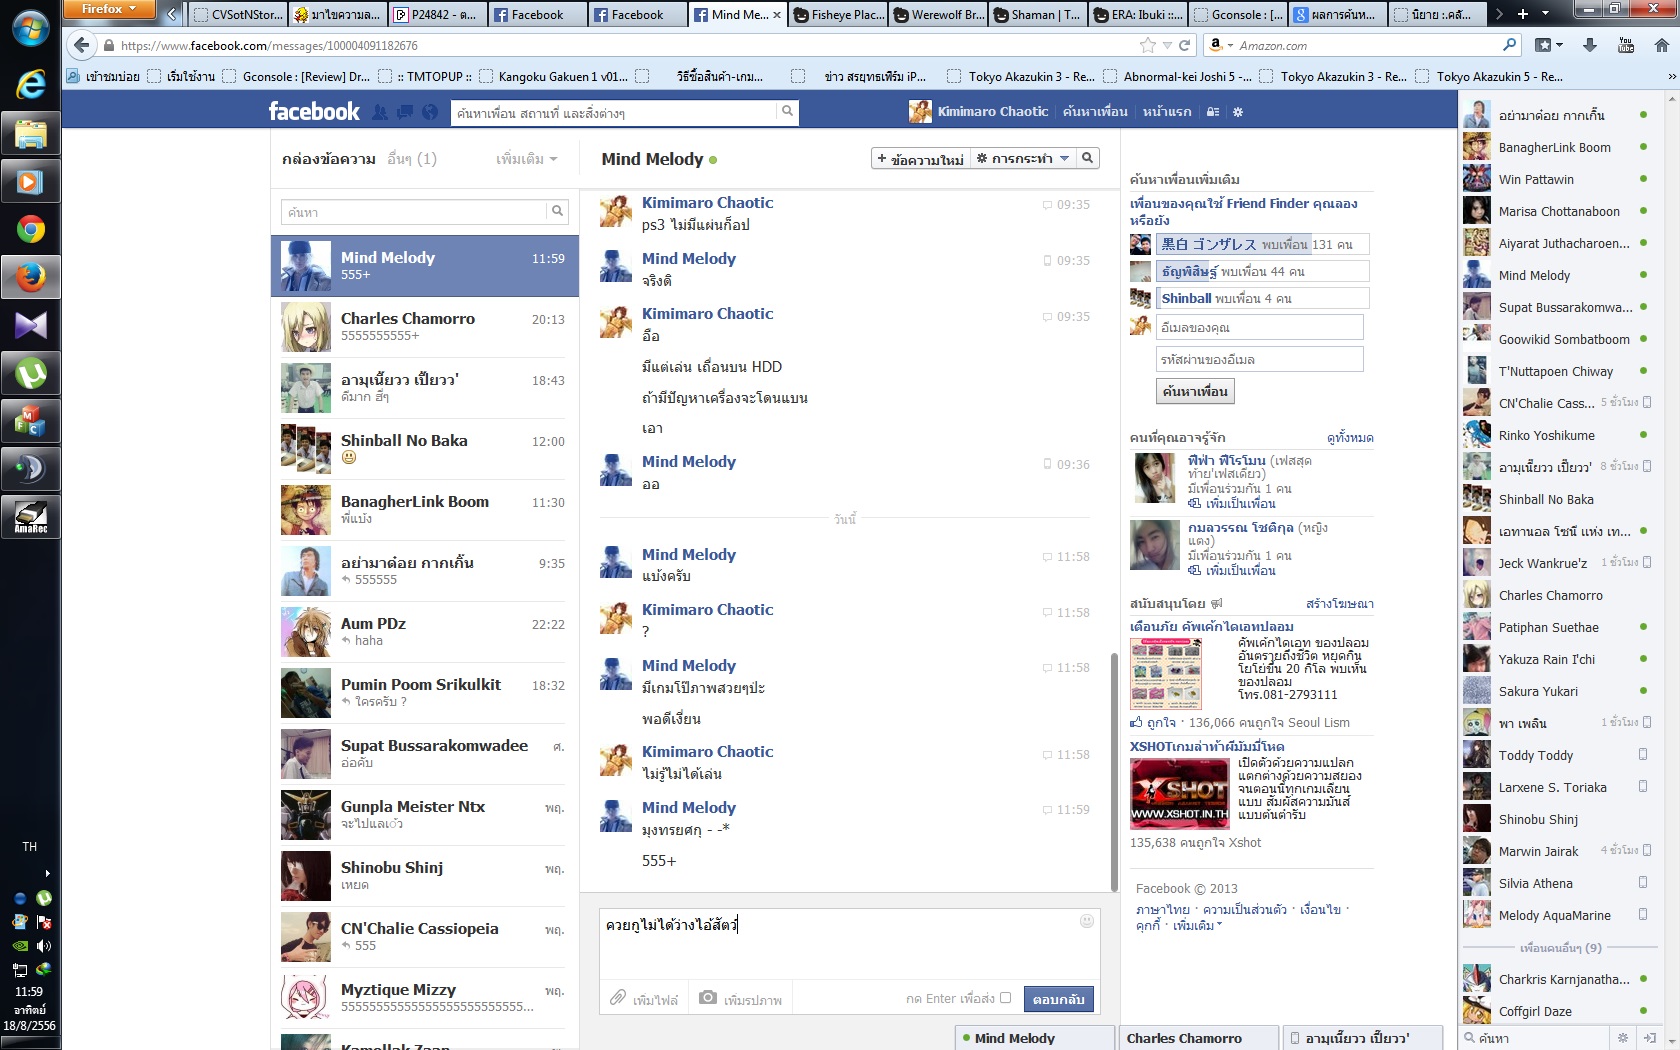Image resolution: width=1680 pixels, height=1050 pixels.
Task: Open Firefox downloads arrow
Action: (1590, 45)
